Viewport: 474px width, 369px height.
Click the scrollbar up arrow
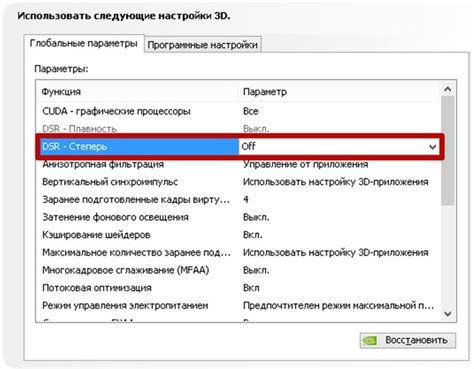click(448, 89)
